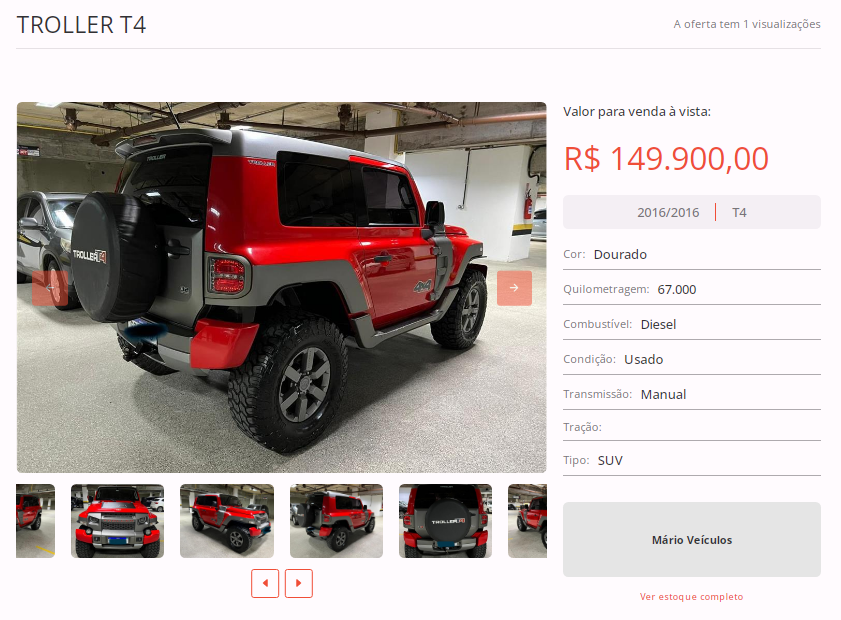Click the thumbnail carousel left arrow button
841x620 pixels.
(x=265, y=583)
